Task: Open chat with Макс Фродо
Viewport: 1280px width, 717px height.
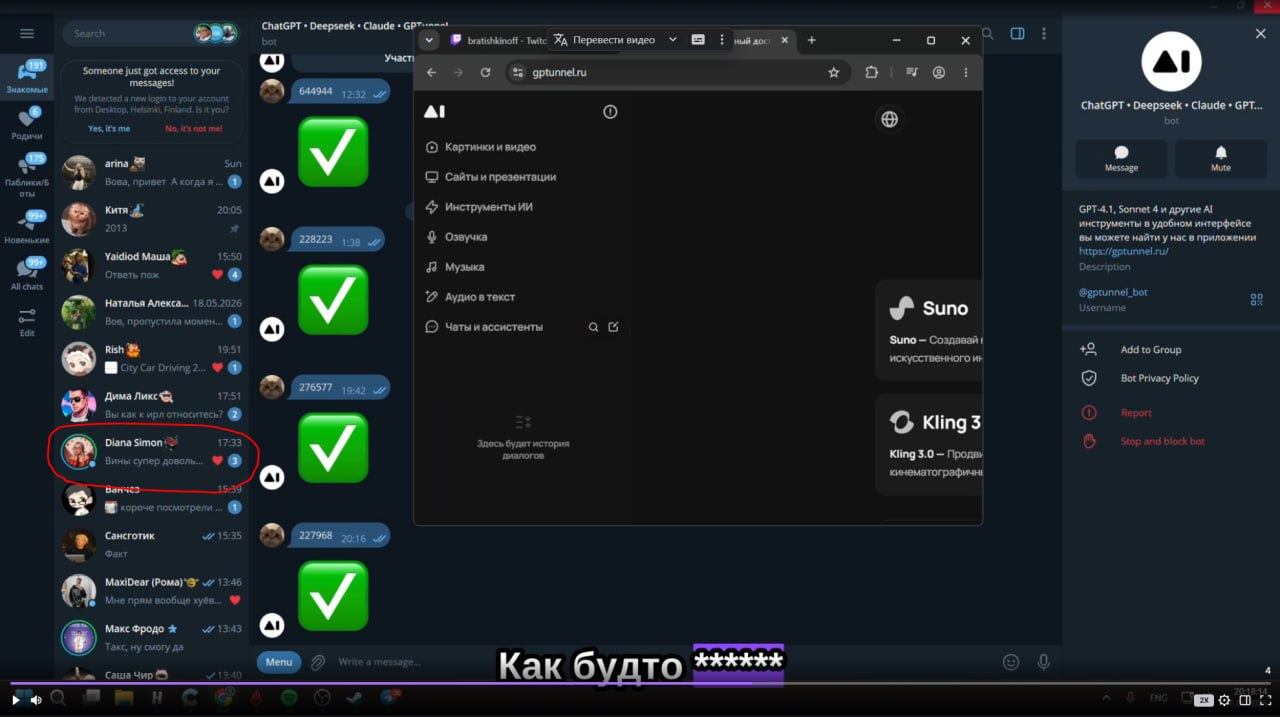Action: coord(152,637)
